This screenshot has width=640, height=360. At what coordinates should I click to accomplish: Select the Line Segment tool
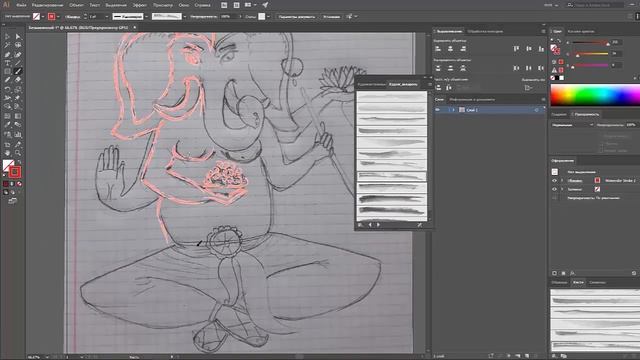[x=18, y=63]
